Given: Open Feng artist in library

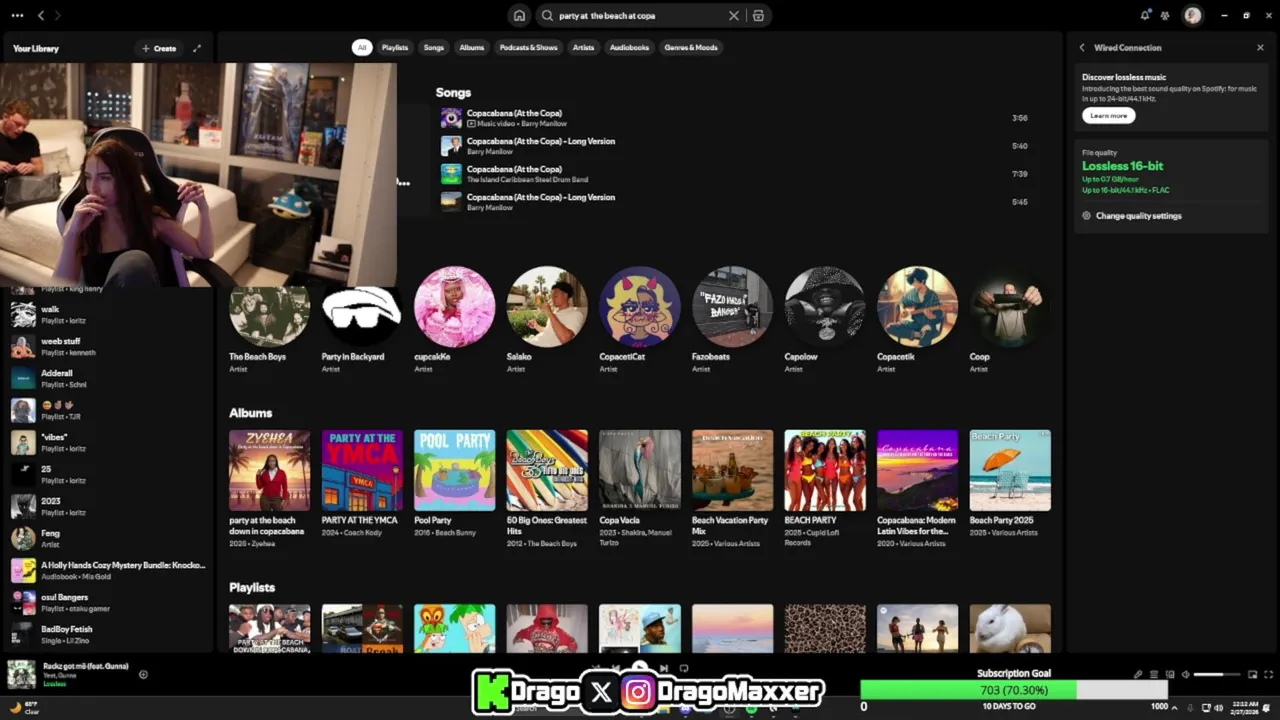Looking at the screenshot, I should click(108, 538).
